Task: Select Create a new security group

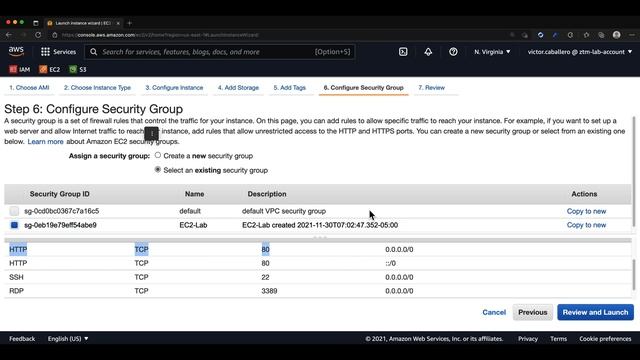Action: click(158, 155)
